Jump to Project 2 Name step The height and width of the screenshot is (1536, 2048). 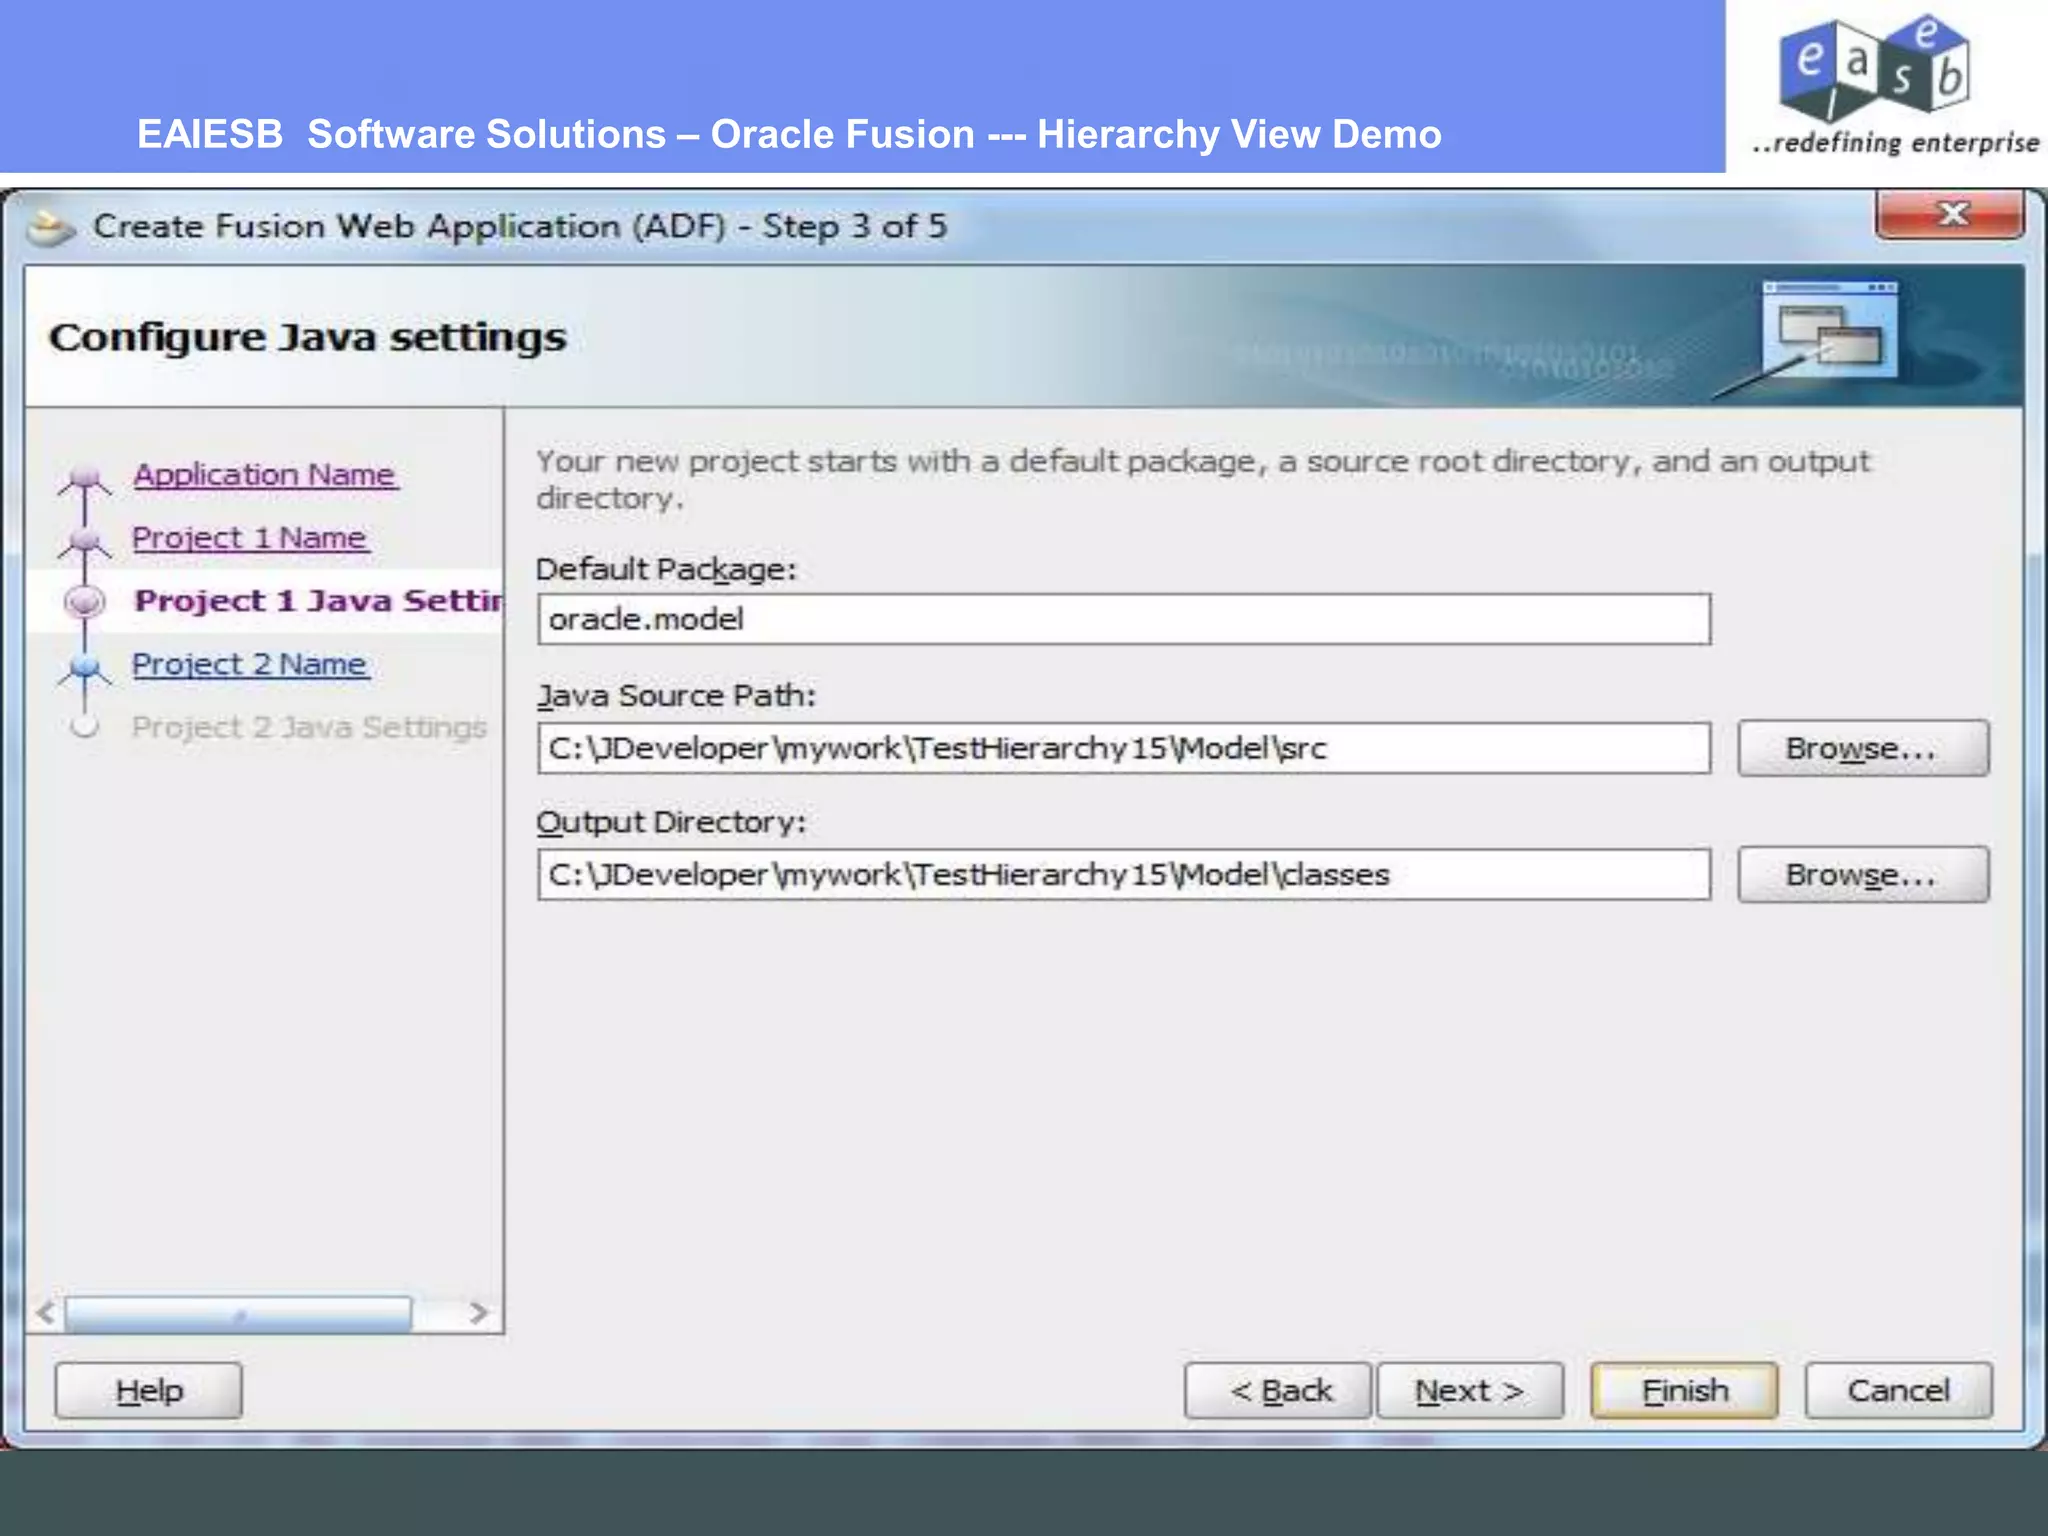(250, 664)
